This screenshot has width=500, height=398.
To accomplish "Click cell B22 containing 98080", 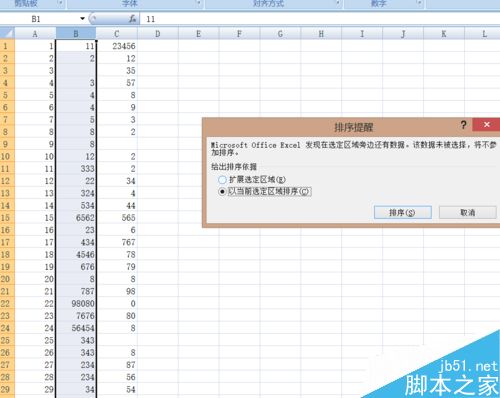I will pyautogui.click(x=76, y=303).
